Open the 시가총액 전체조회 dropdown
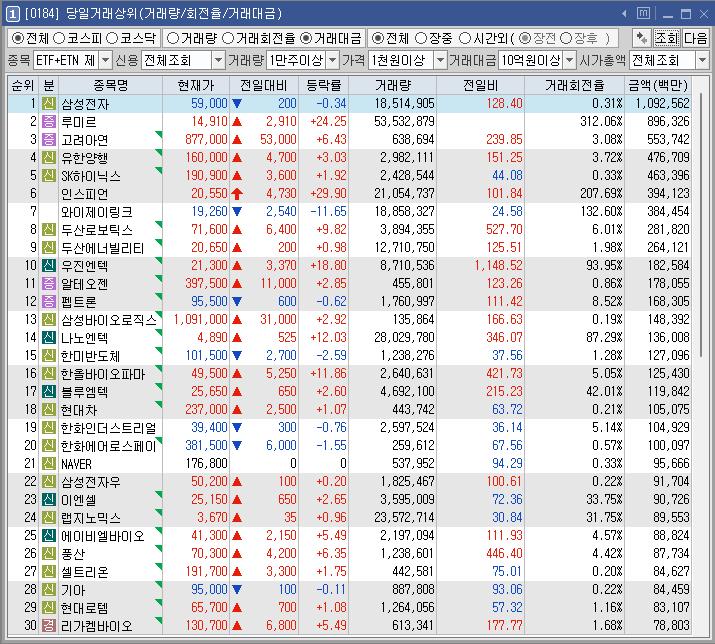Image resolution: width=715 pixels, height=644 pixels. (x=702, y=60)
